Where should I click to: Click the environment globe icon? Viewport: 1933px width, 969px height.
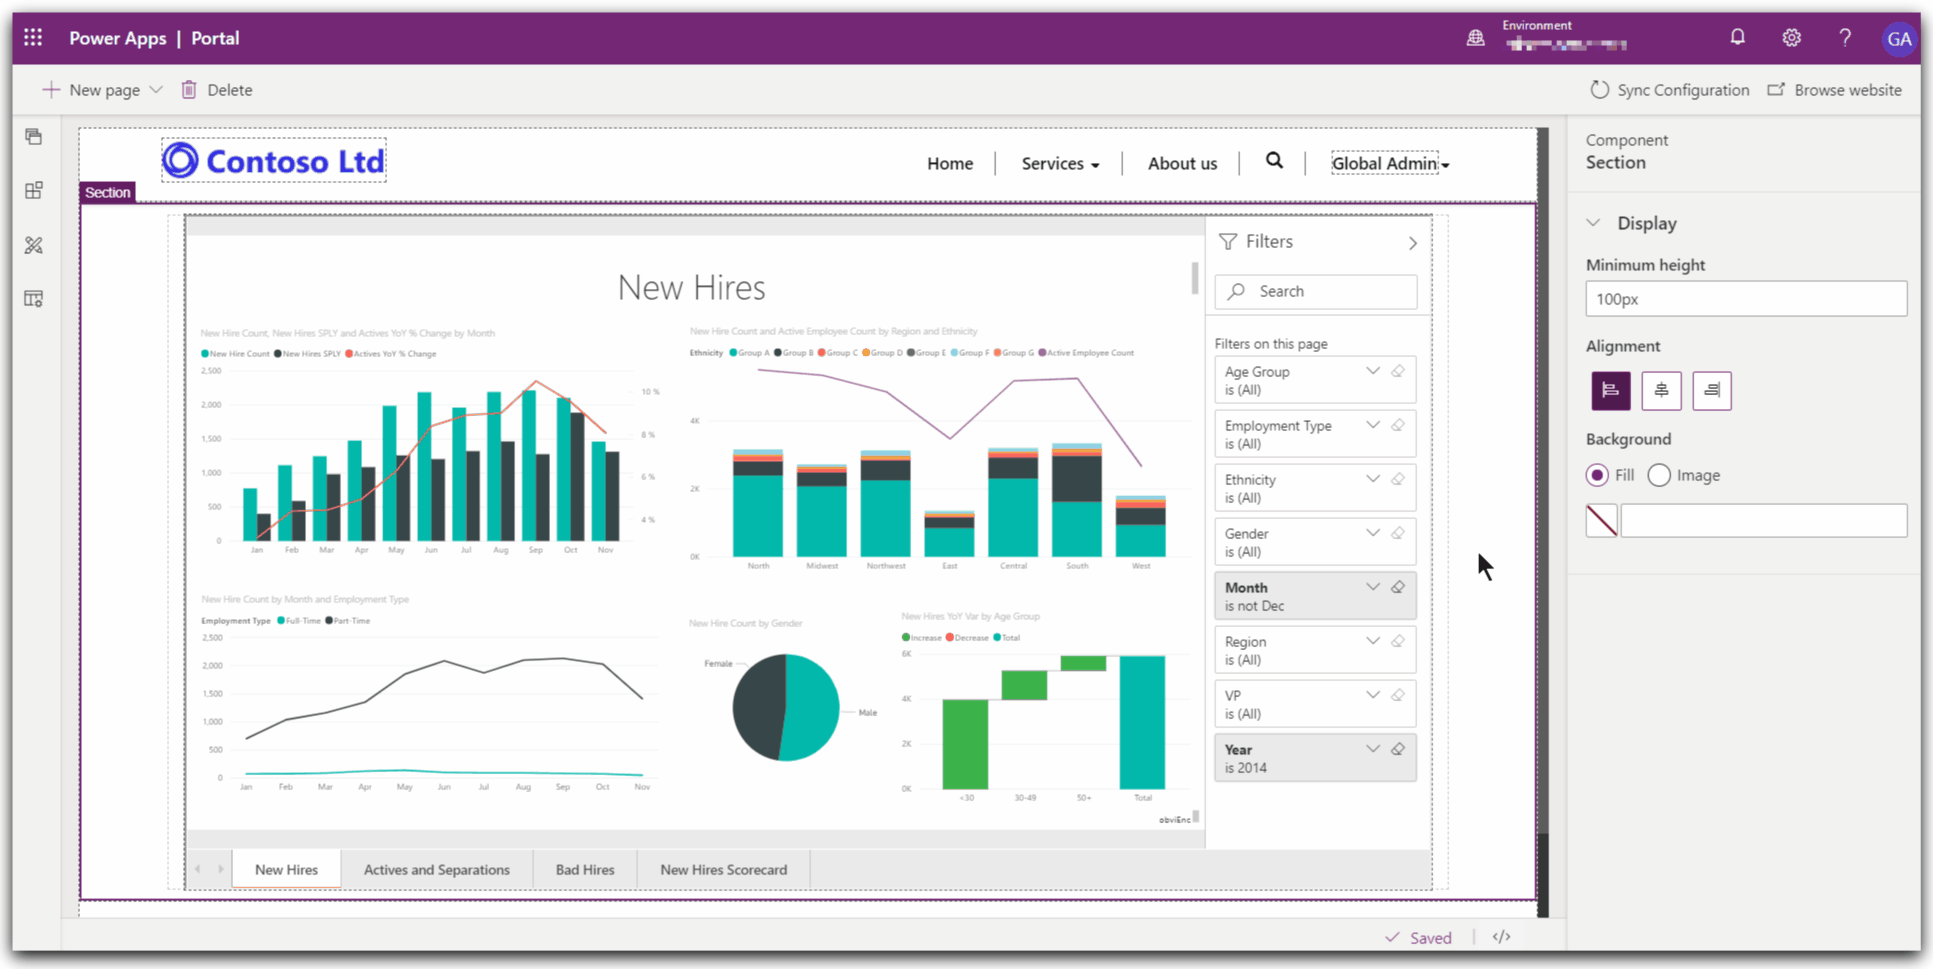tap(1475, 38)
